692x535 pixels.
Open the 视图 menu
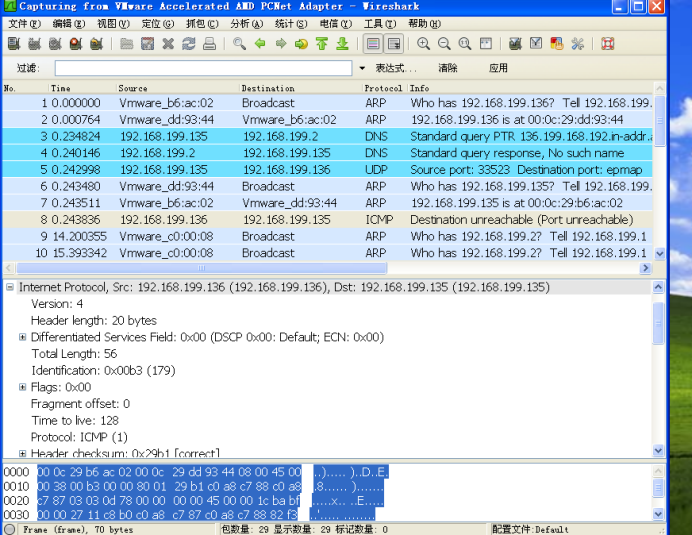(113, 24)
